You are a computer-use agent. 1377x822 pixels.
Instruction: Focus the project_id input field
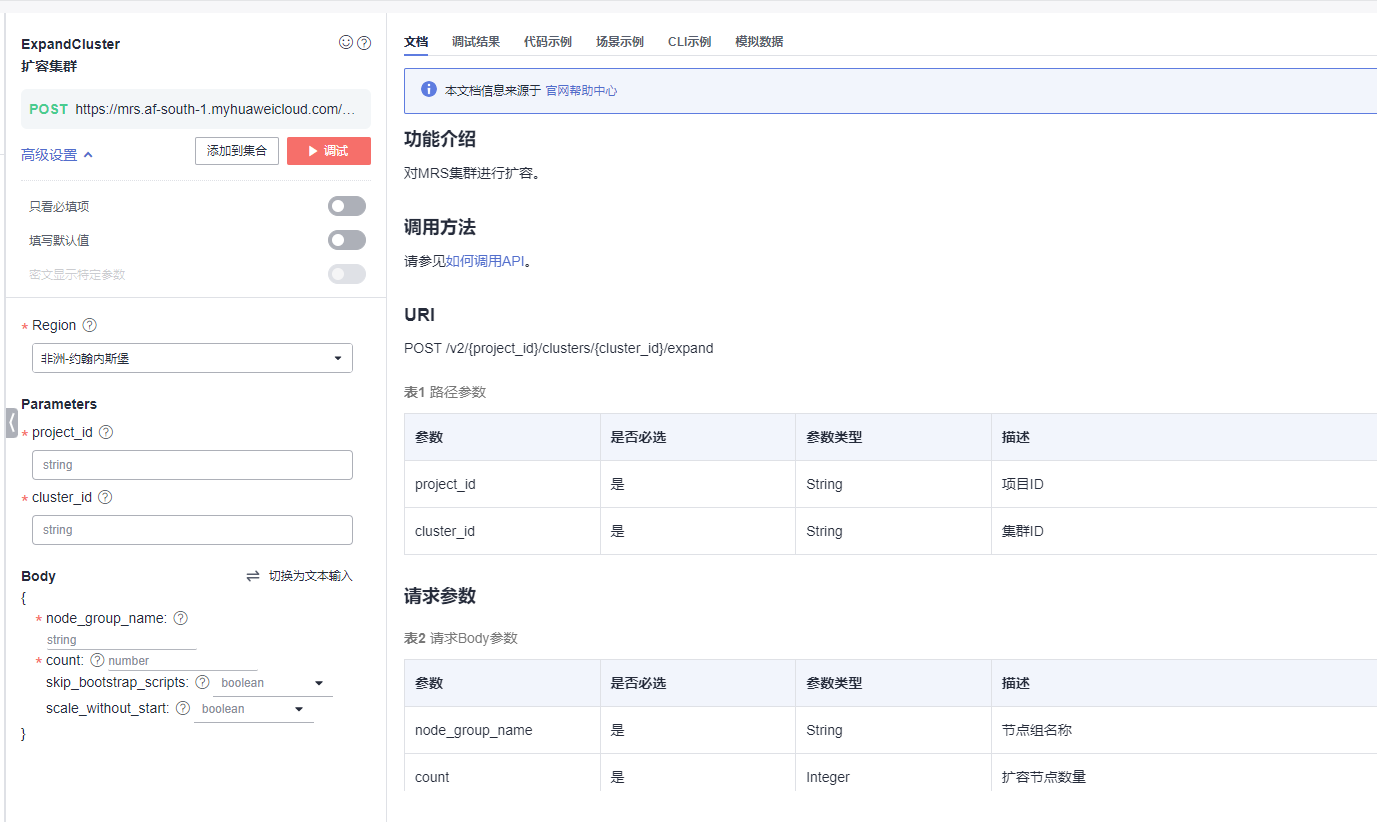point(192,465)
